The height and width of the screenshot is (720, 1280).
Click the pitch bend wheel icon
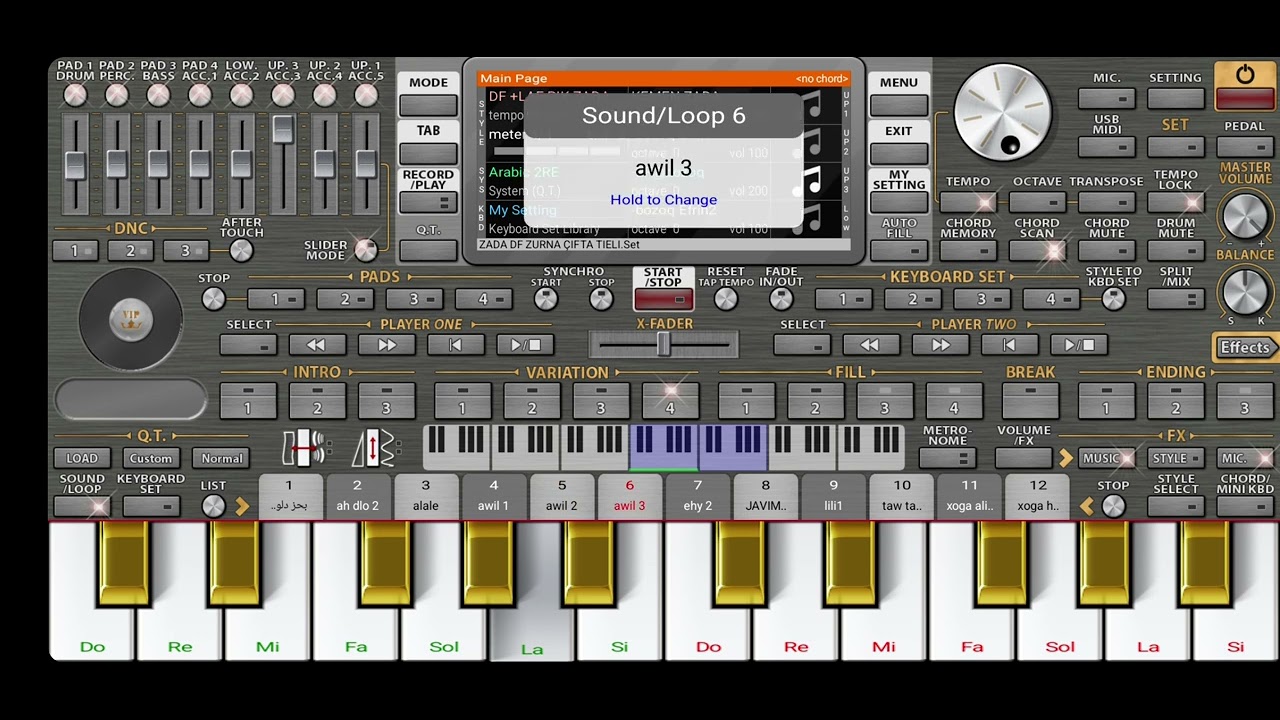(304, 448)
